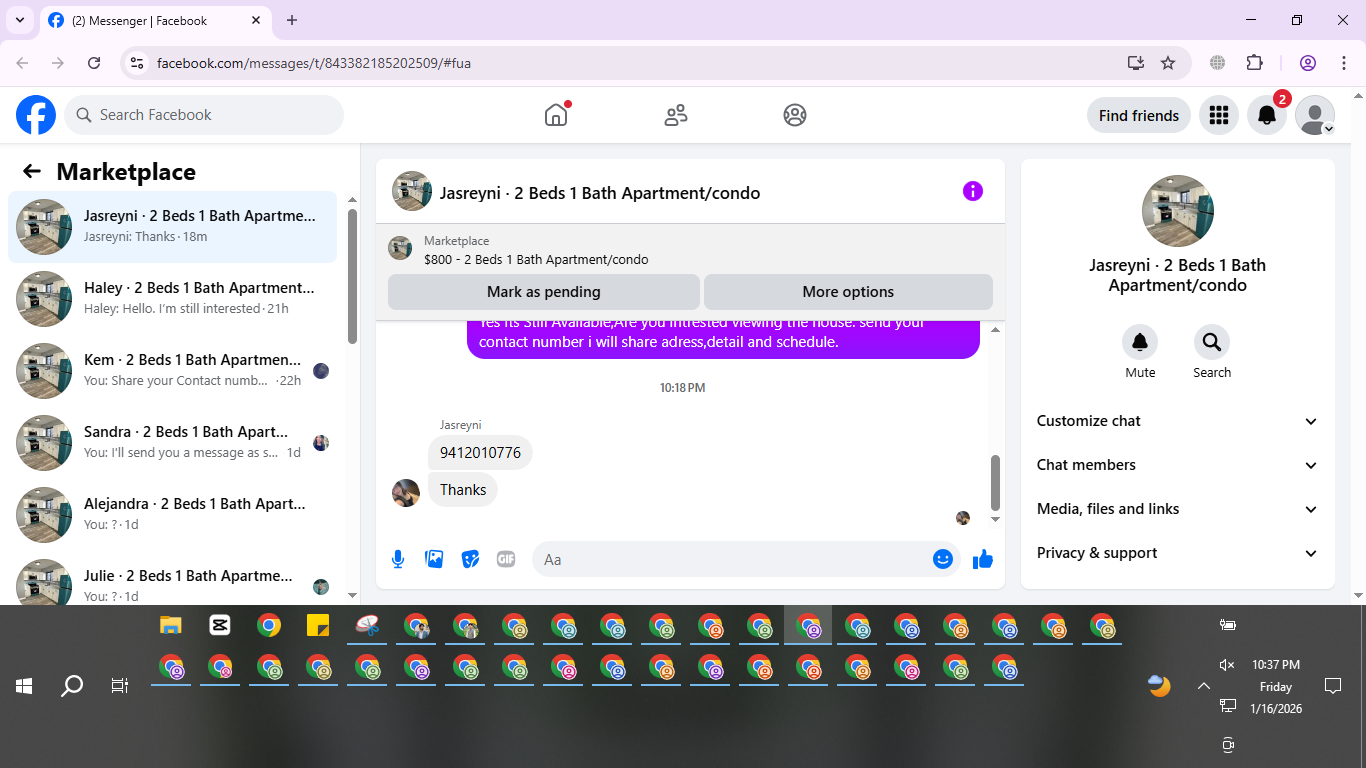View site information icon in address bar
1366x768 pixels.
137,63
